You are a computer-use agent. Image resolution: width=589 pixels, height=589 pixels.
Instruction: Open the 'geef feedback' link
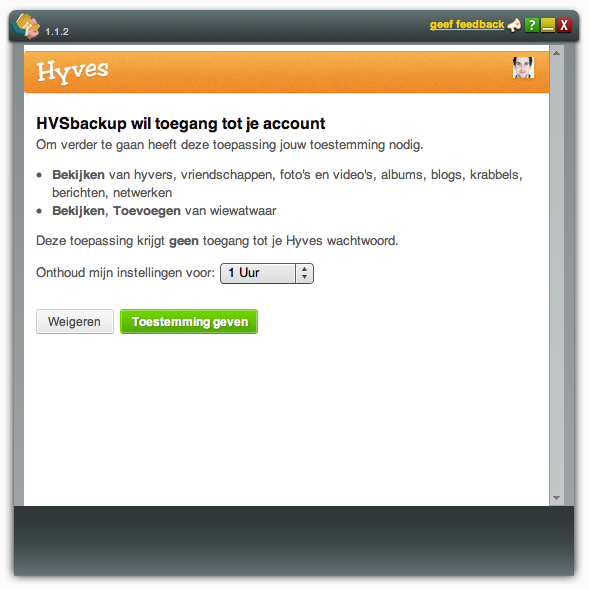(467, 25)
